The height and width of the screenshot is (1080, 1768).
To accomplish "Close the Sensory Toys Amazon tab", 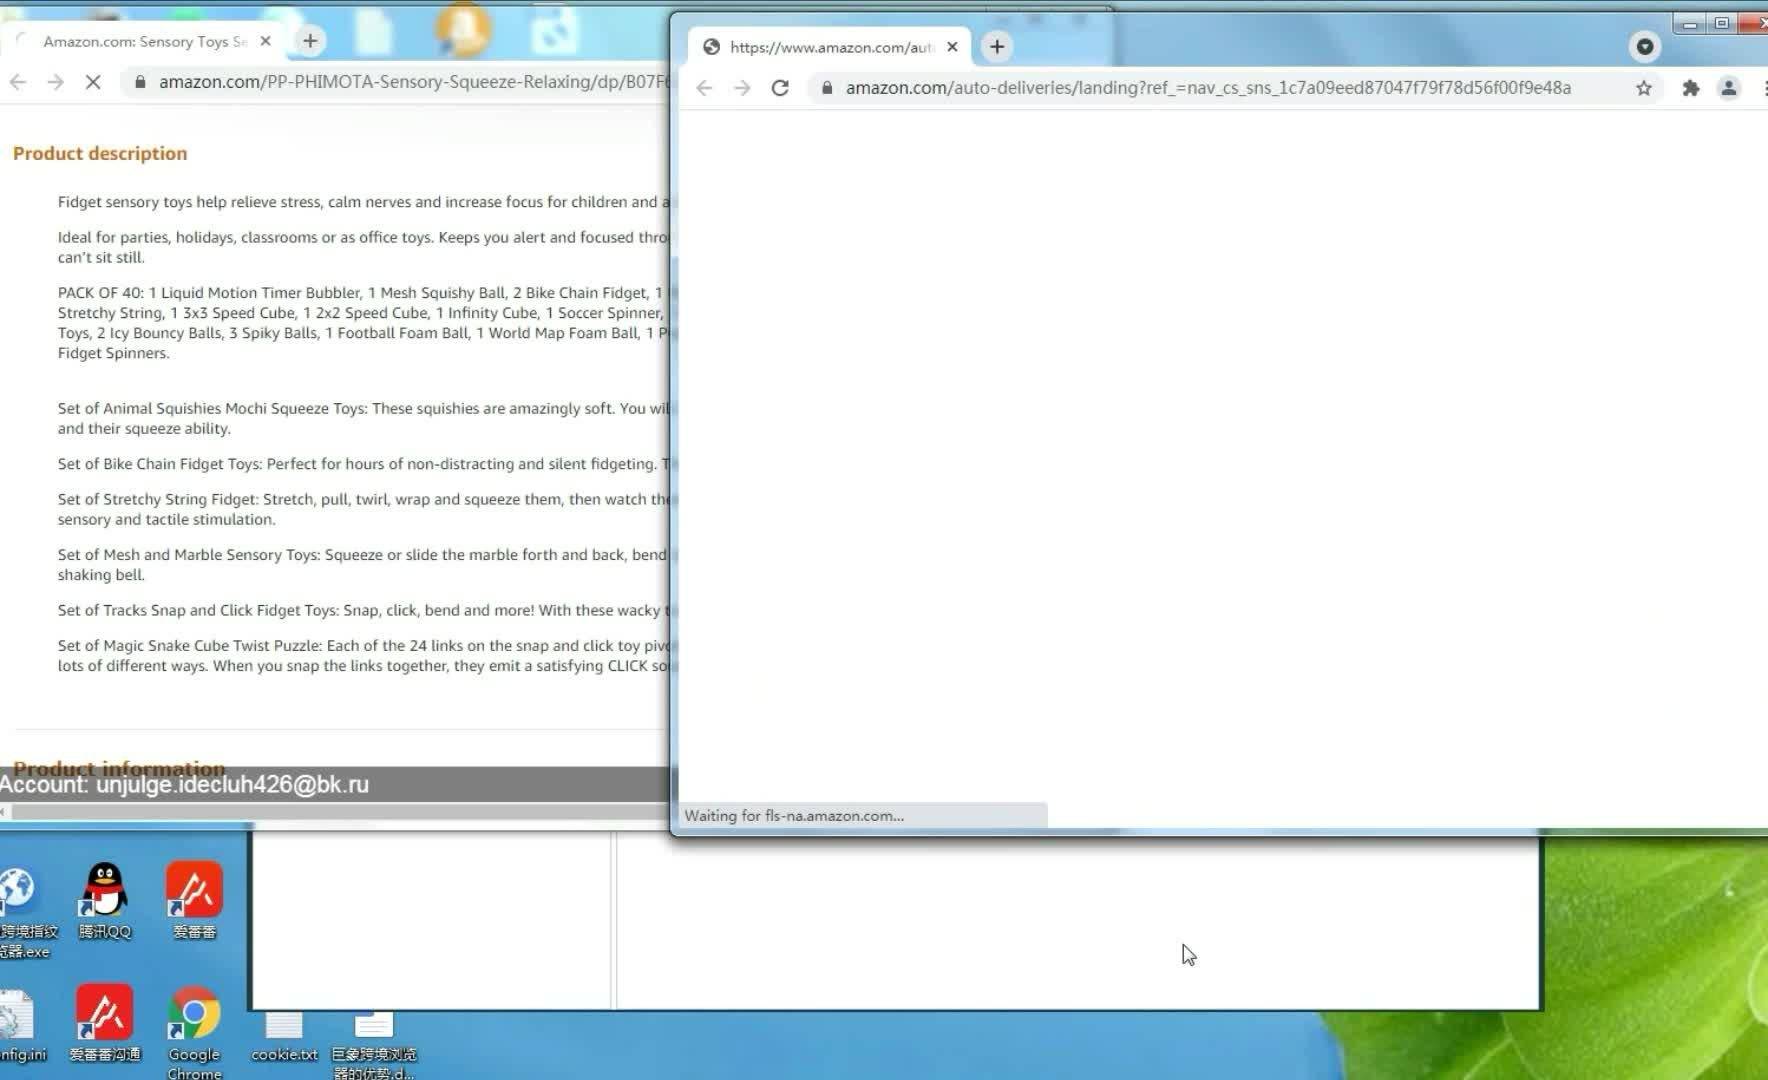I will tap(265, 41).
